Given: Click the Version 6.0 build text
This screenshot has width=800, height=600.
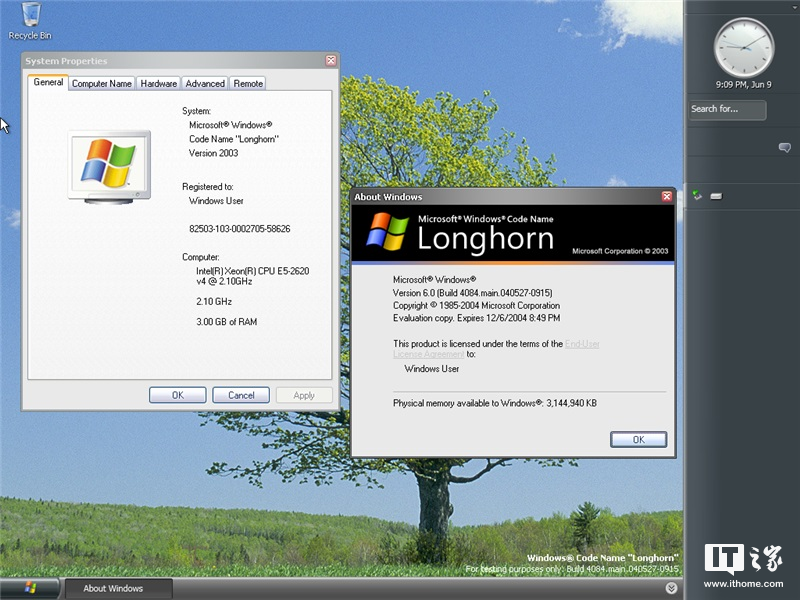Looking at the screenshot, I should tap(472, 293).
